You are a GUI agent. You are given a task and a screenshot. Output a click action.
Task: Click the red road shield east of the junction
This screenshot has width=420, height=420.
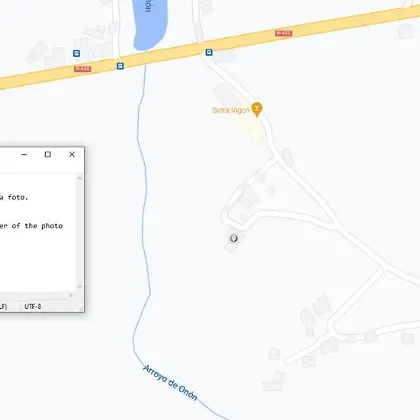284,33
